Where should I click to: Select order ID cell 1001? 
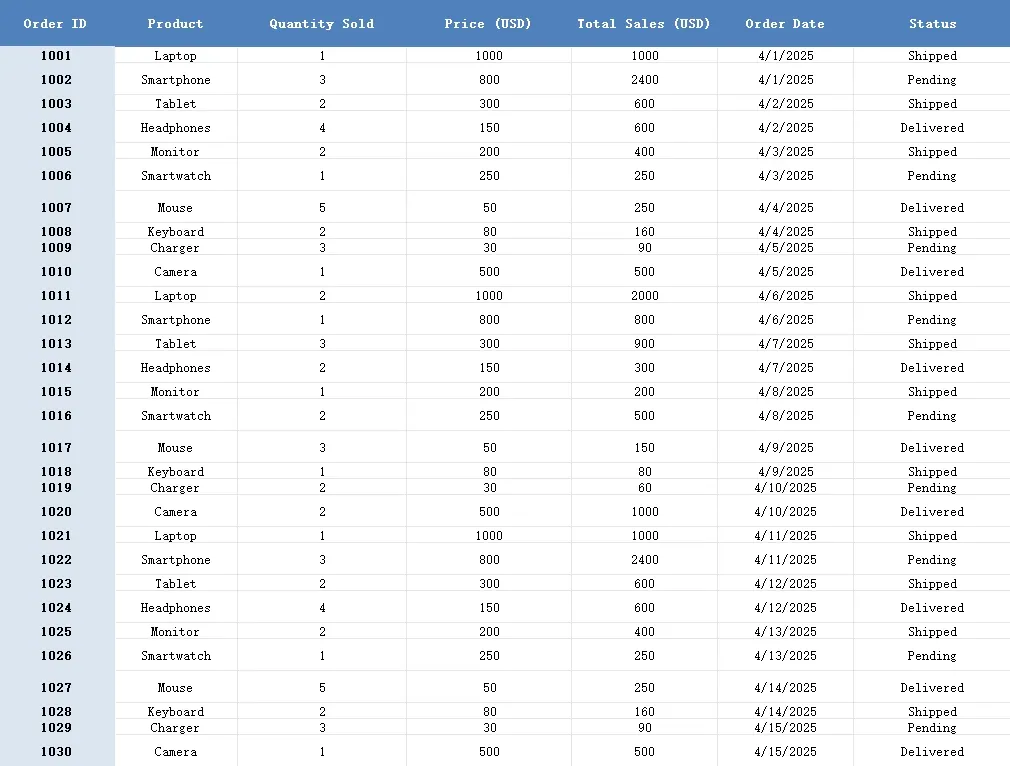(x=56, y=56)
